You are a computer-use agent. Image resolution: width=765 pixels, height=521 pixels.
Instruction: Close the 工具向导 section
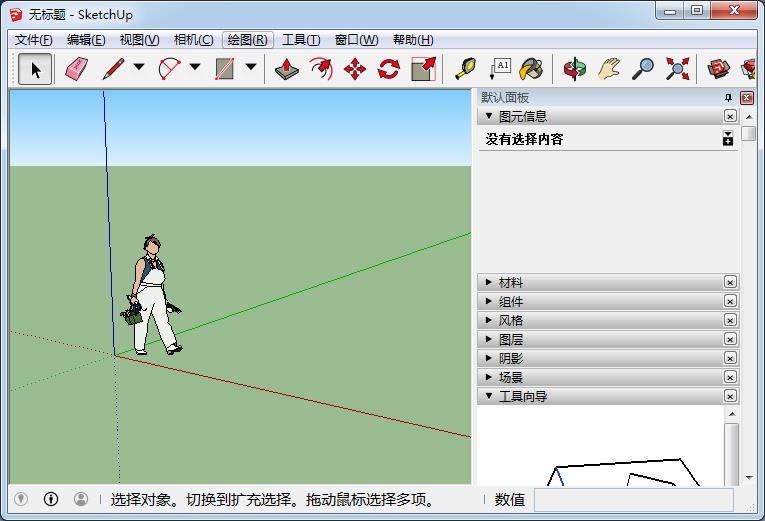click(x=730, y=396)
